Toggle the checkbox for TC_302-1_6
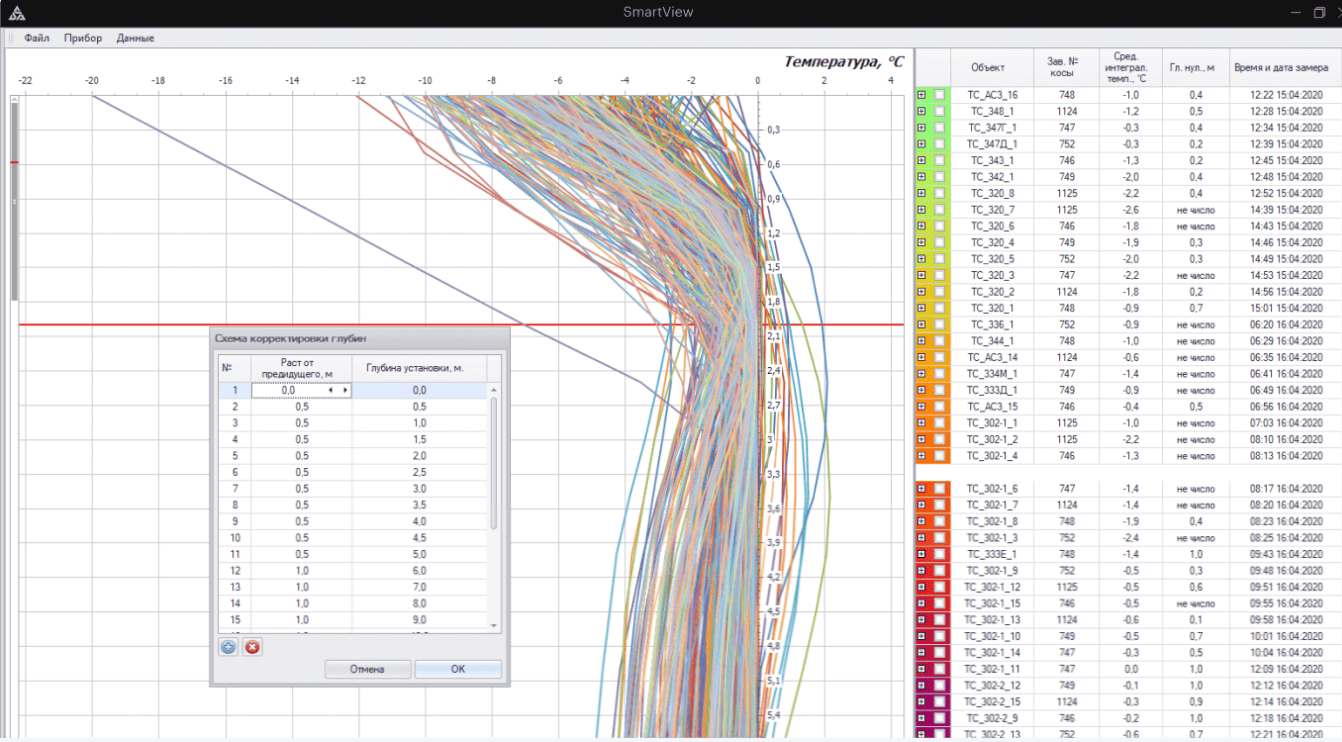Viewport: 1342px width, 742px height. click(939, 489)
